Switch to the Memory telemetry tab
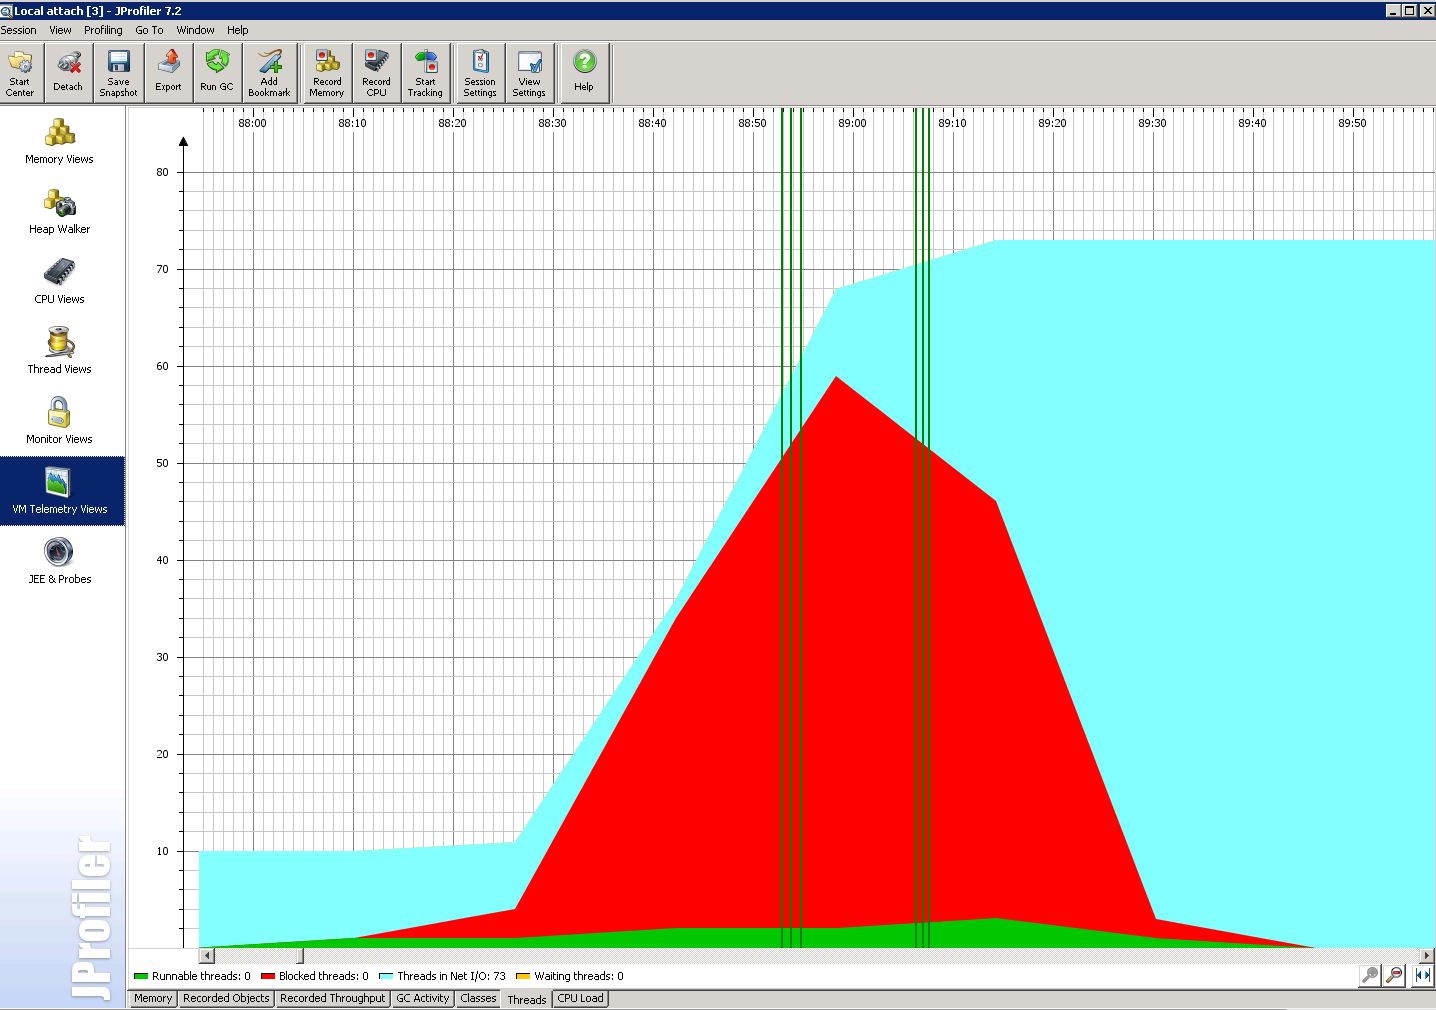1436x1010 pixels. (153, 998)
